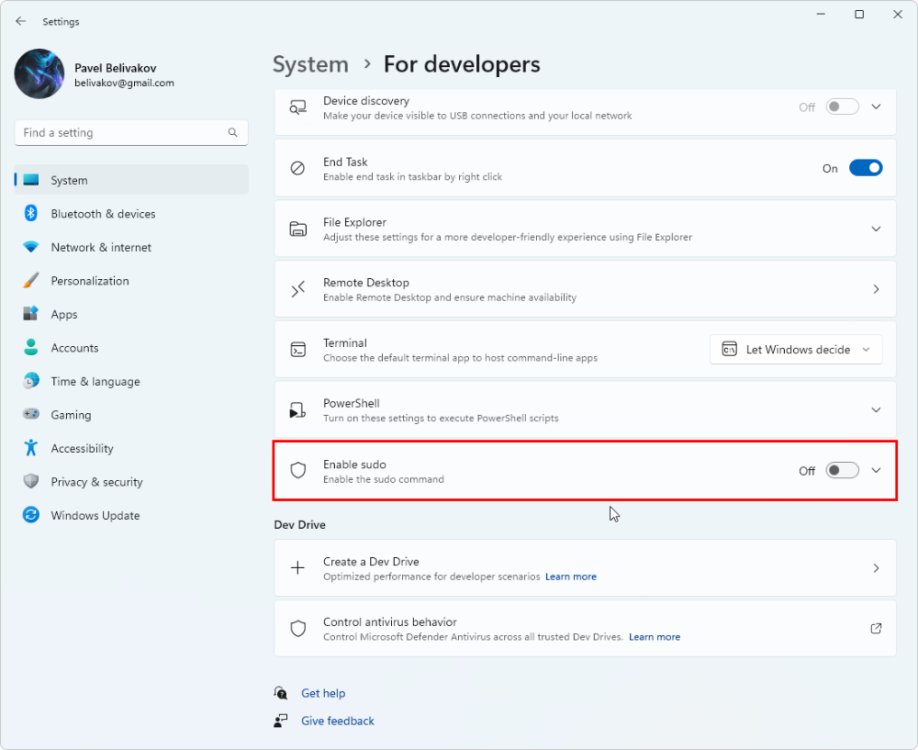Focus the Find a setting search box
The image size is (918, 750).
pyautogui.click(x=131, y=133)
